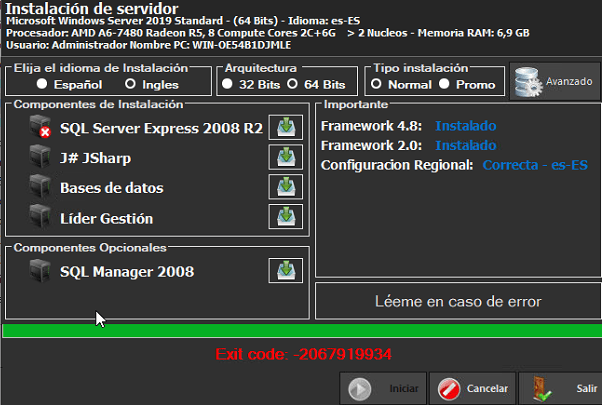Select Normal installation type

click(x=376, y=85)
